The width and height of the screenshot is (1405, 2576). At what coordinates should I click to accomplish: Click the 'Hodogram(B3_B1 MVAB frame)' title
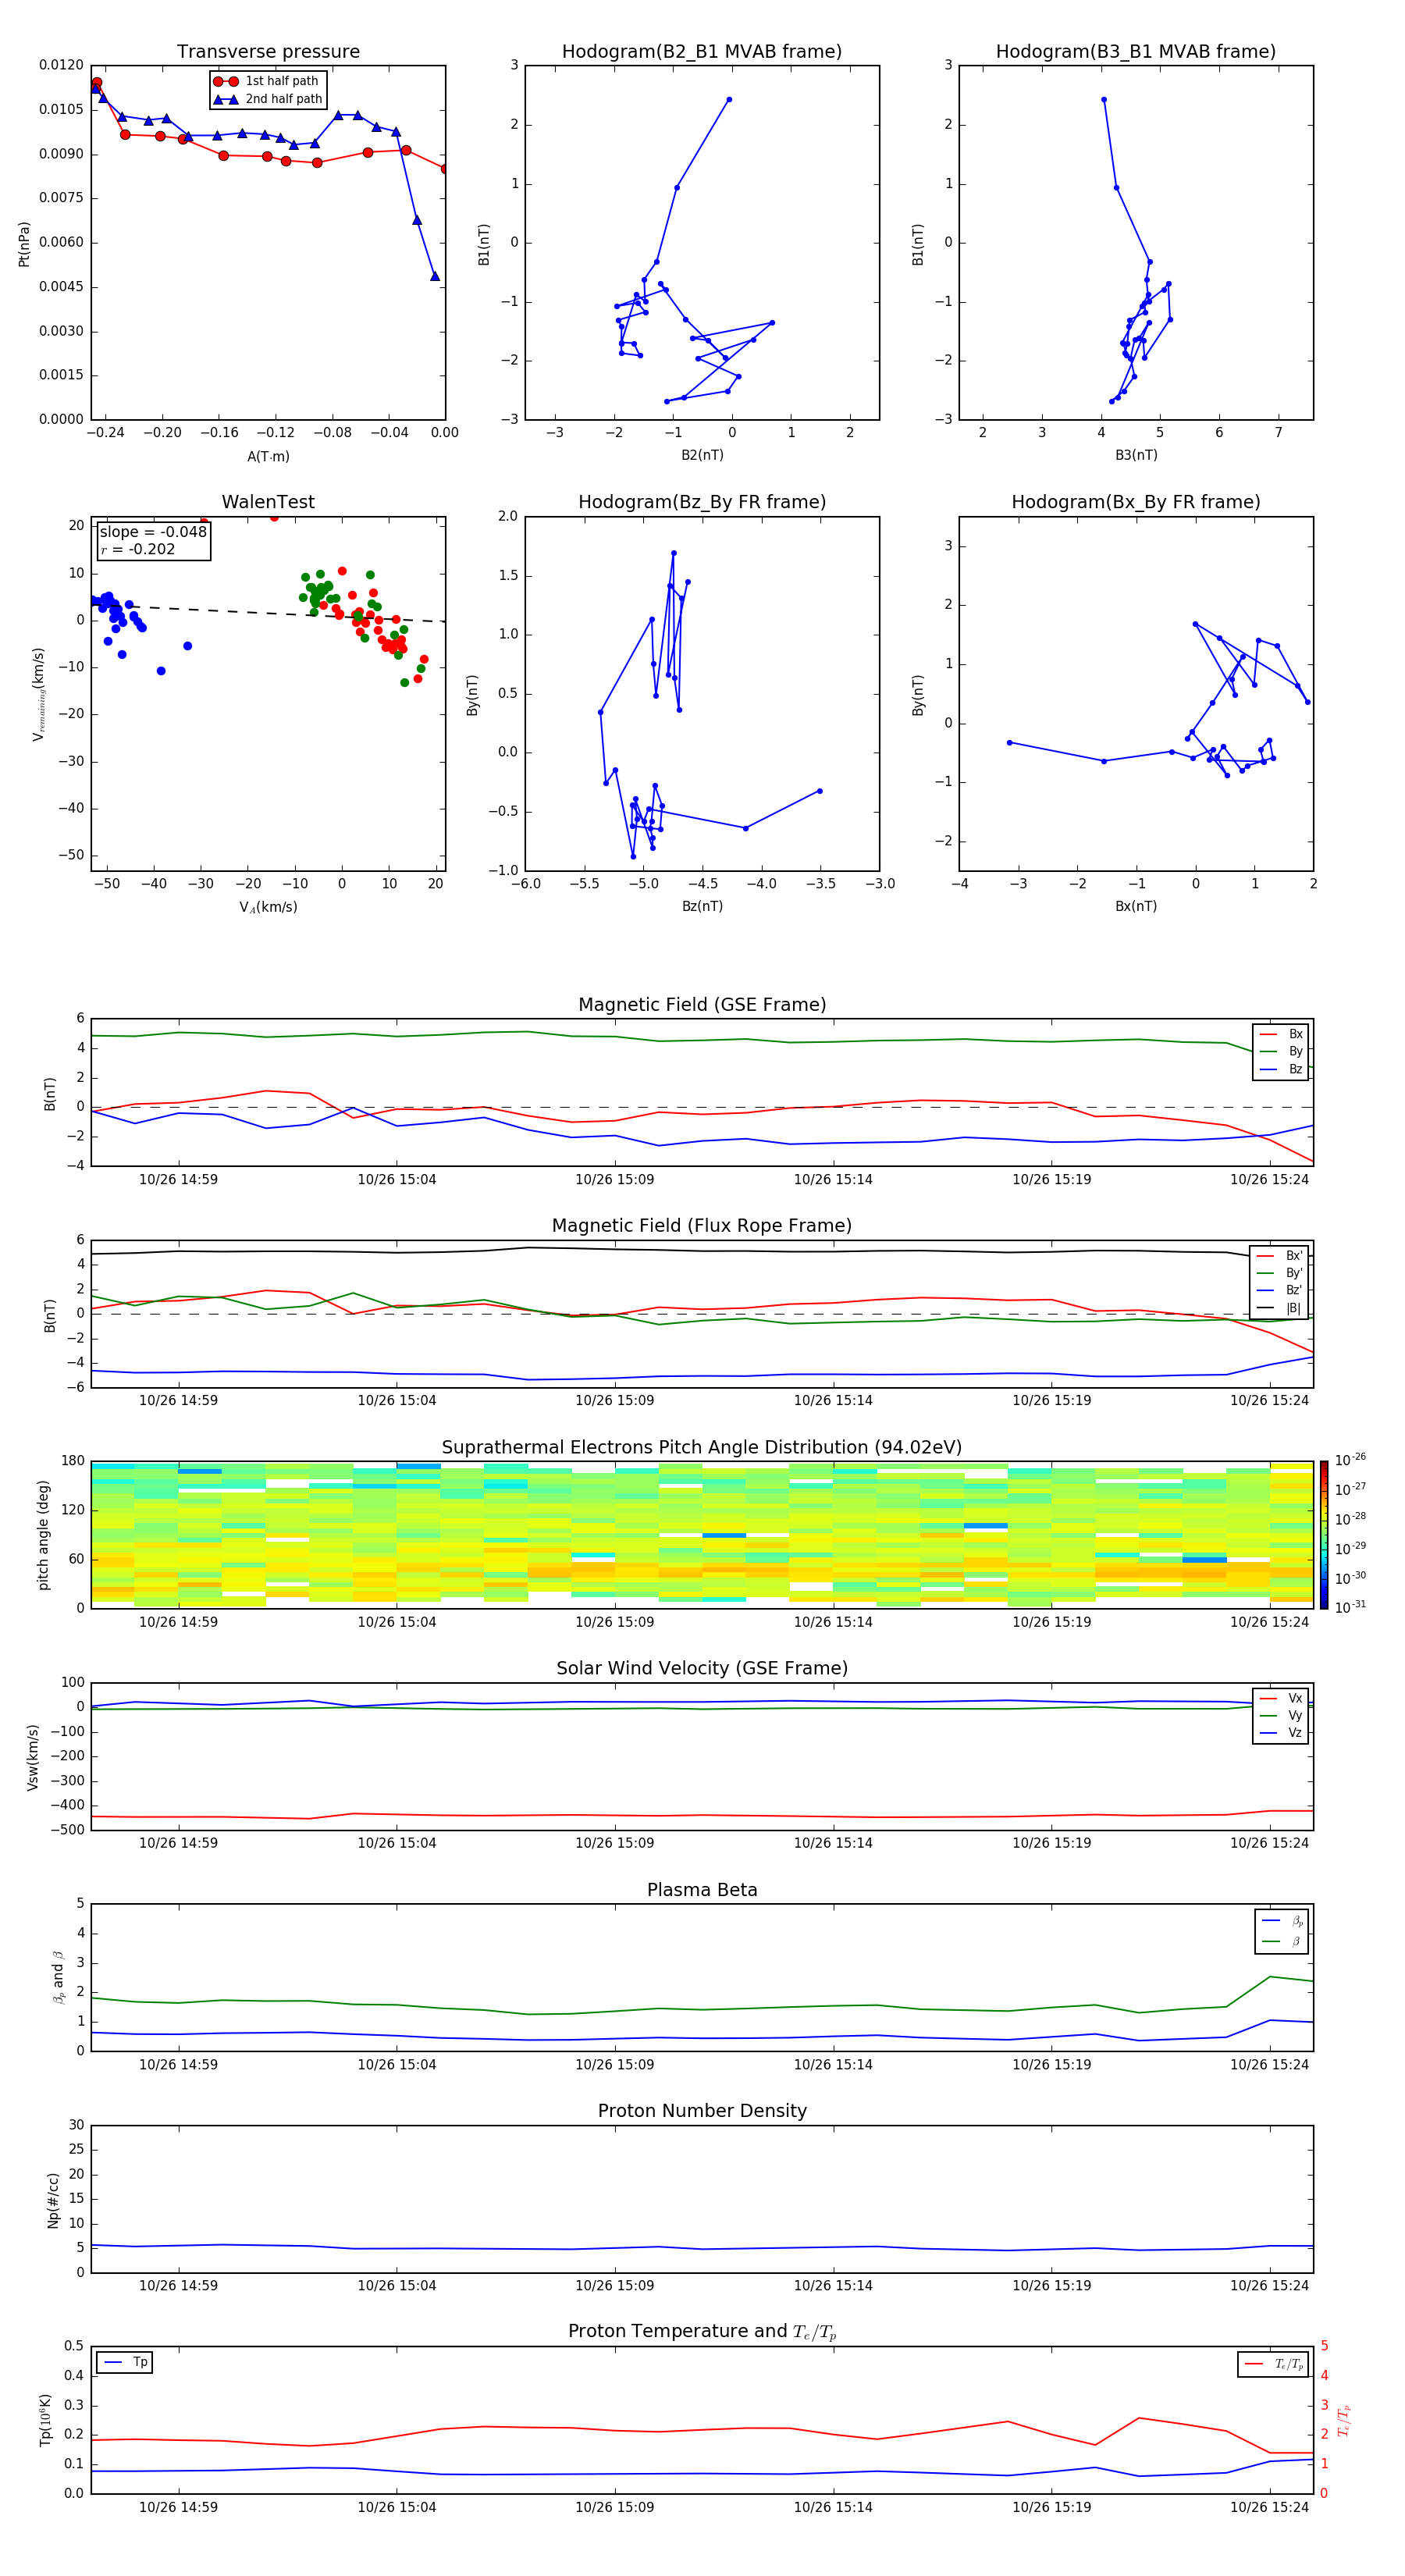click(1136, 51)
